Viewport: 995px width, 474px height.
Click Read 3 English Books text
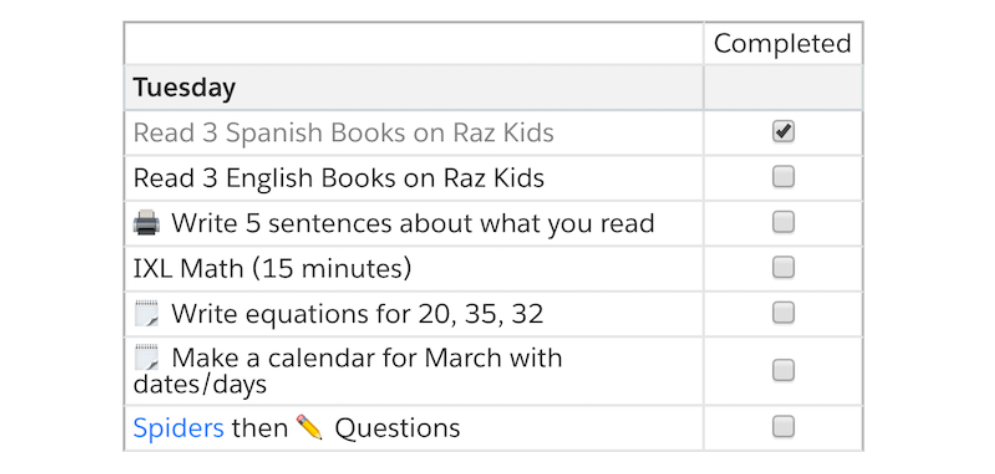click(339, 178)
